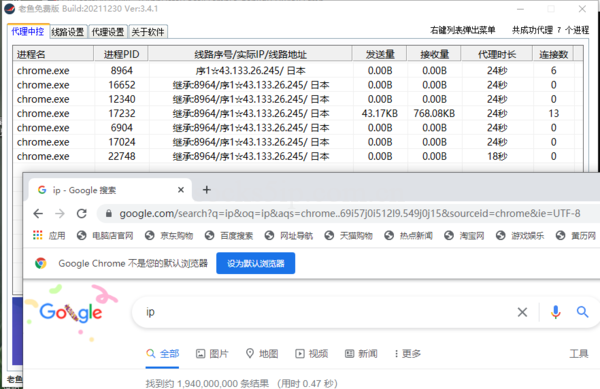Reload the Google search page
The width and height of the screenshot is (600, 389).
[x=82, y=213]
